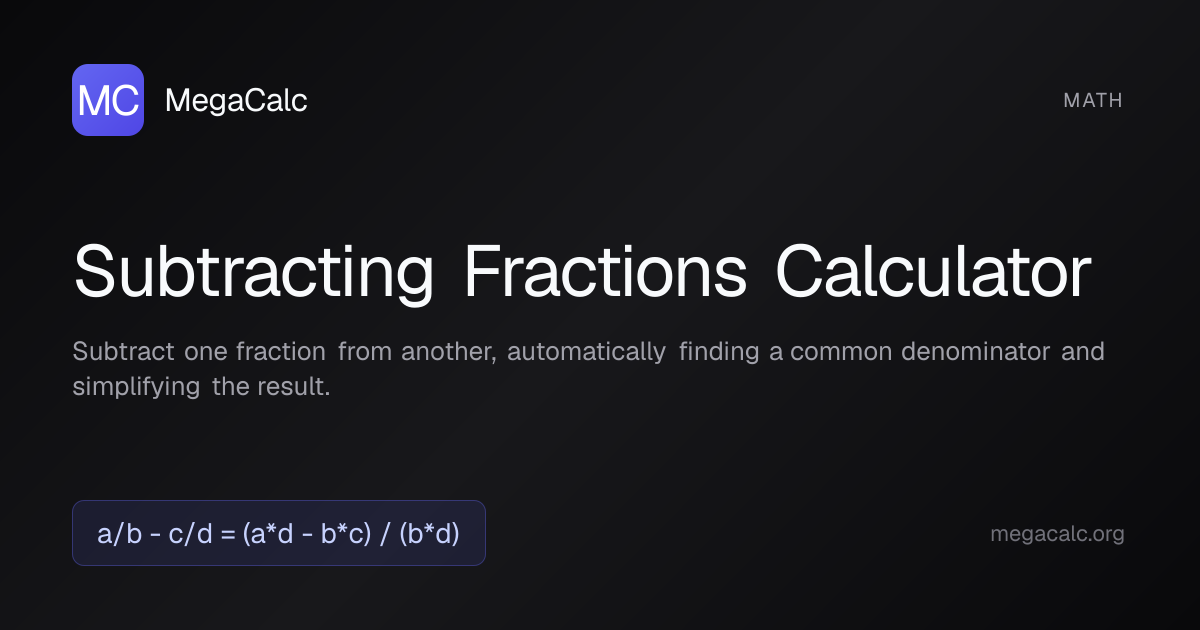The image size is (1200, 630).
Task: Click the (a*d - b*c) numerator expression
Action: coord(307,534)
